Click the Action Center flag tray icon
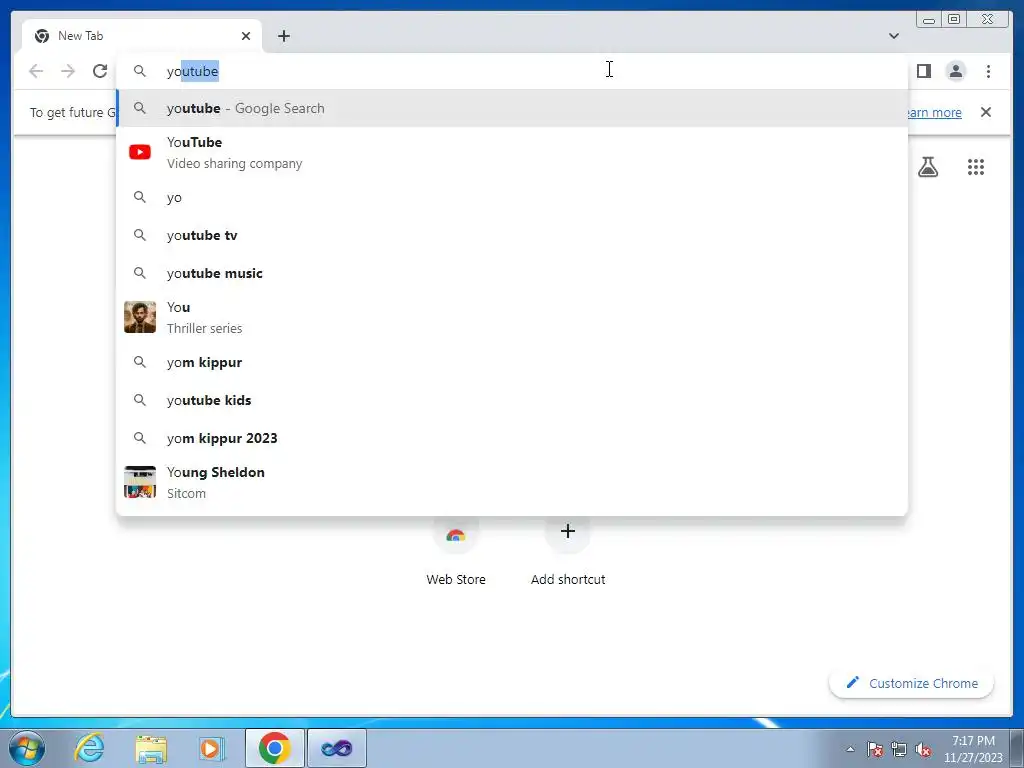The height and width of the screenshot is (768, 1024). [874, 749]
